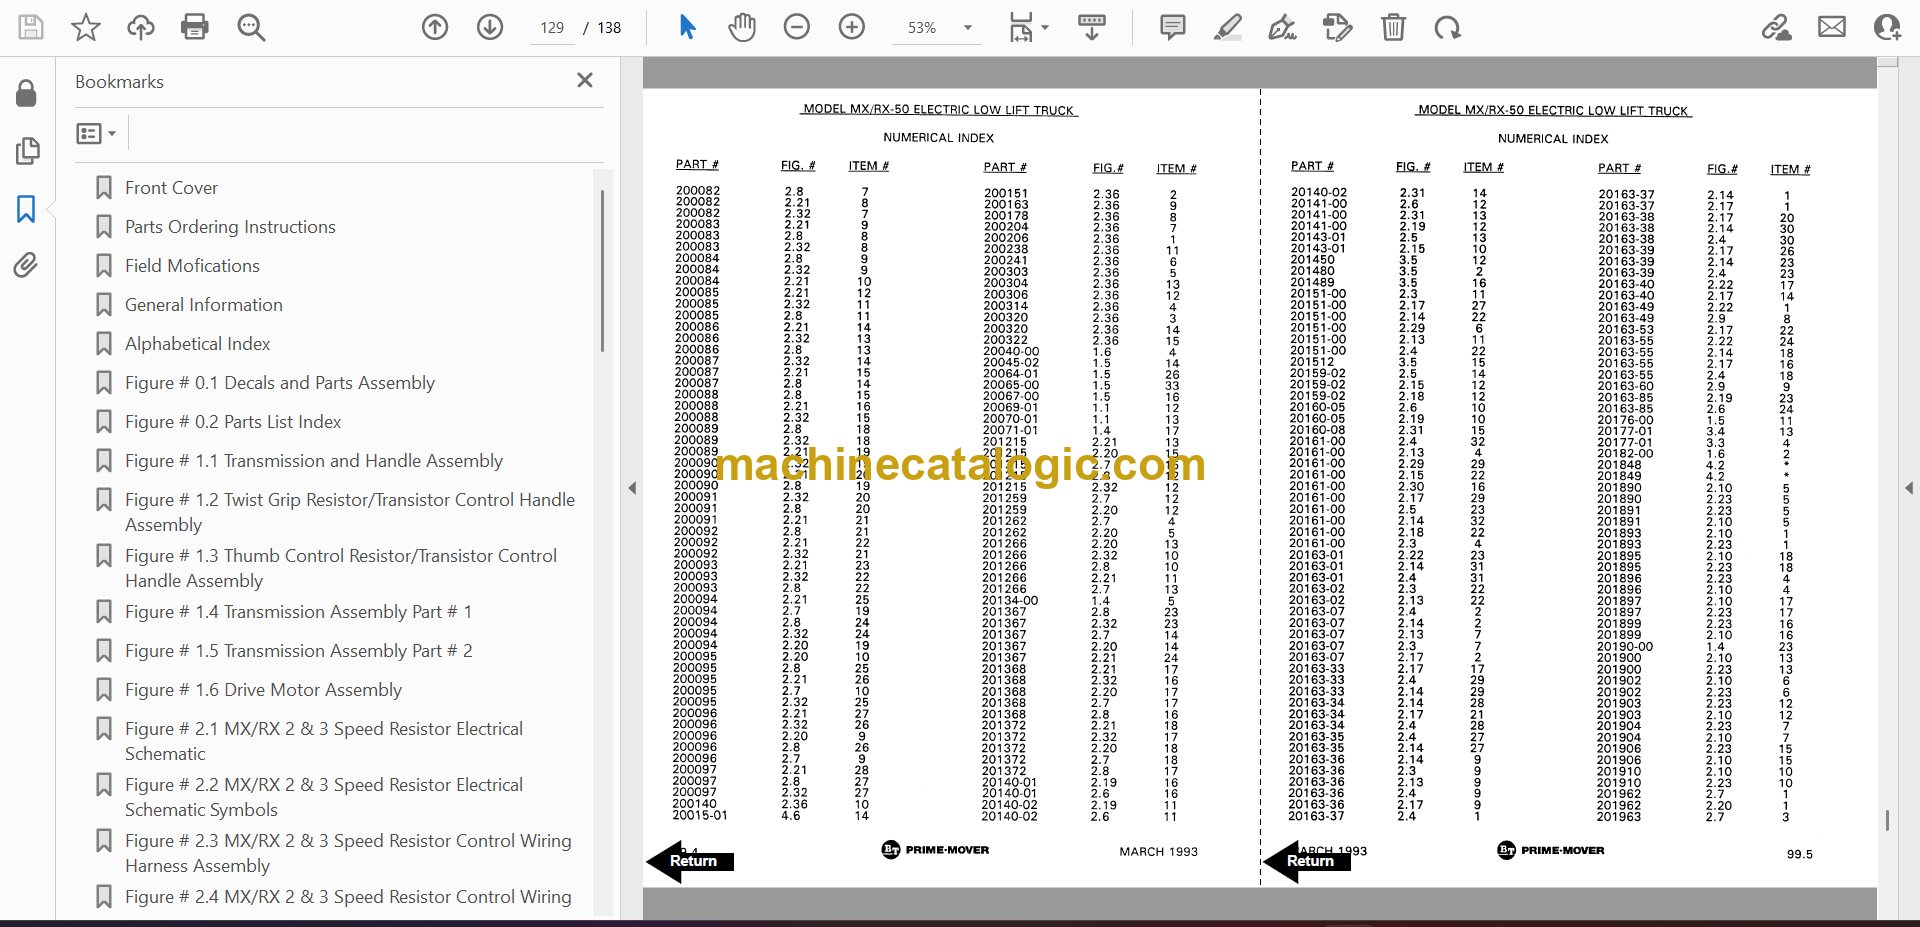Click the Save file icon
The image size is (1920, 927).
click(31, 27)
